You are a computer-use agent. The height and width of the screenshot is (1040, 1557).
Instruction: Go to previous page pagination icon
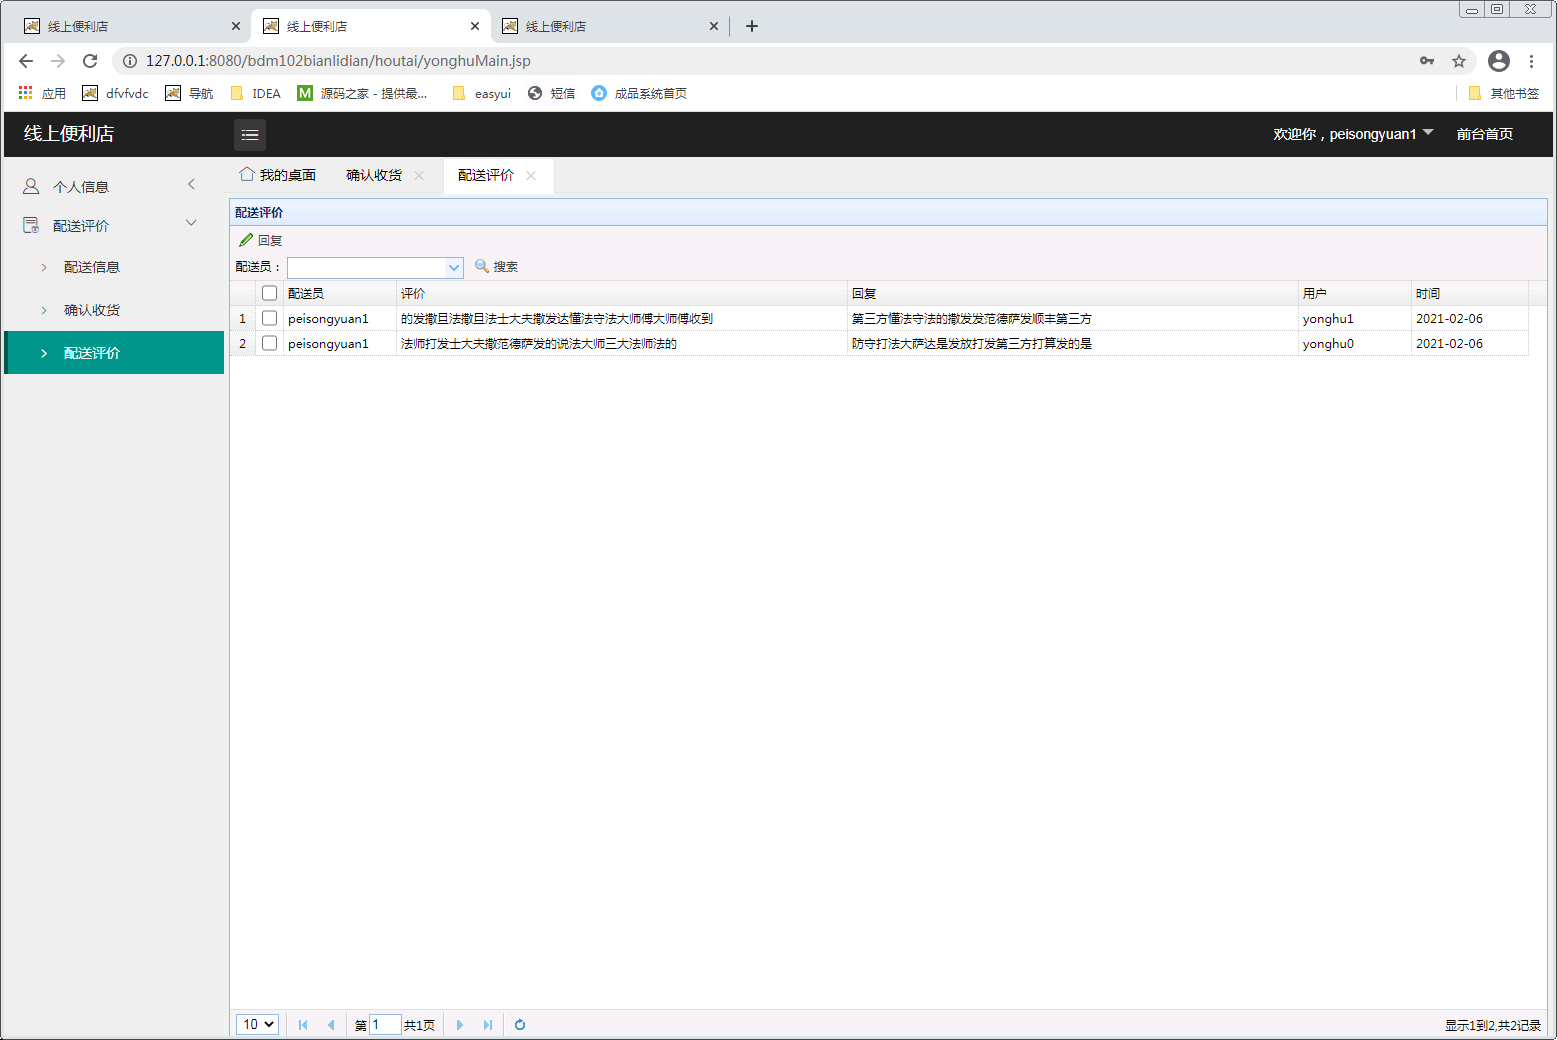coord(331,1025)
